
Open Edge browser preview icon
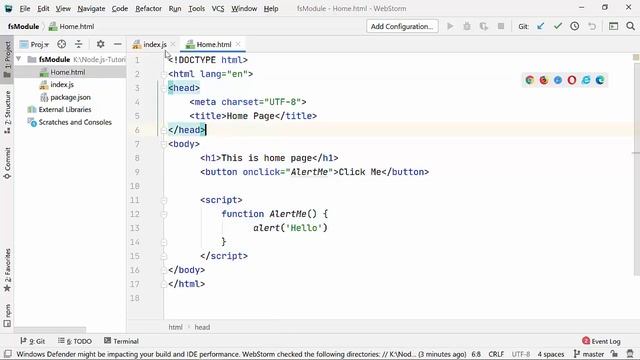pos(600,80)
